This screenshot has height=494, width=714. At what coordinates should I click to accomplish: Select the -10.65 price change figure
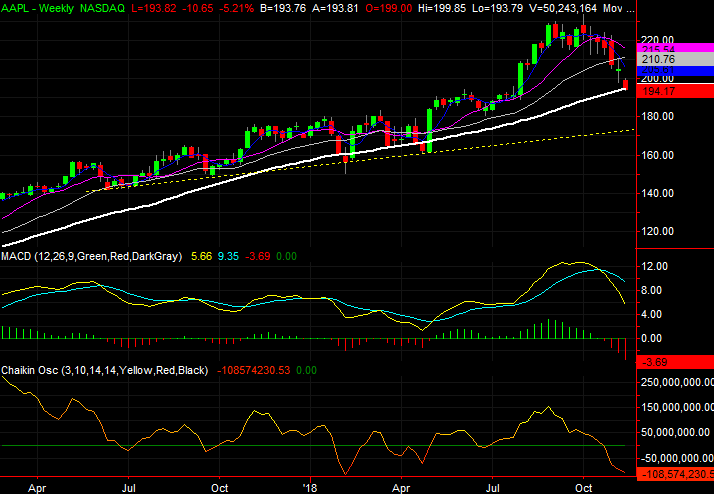198,8
